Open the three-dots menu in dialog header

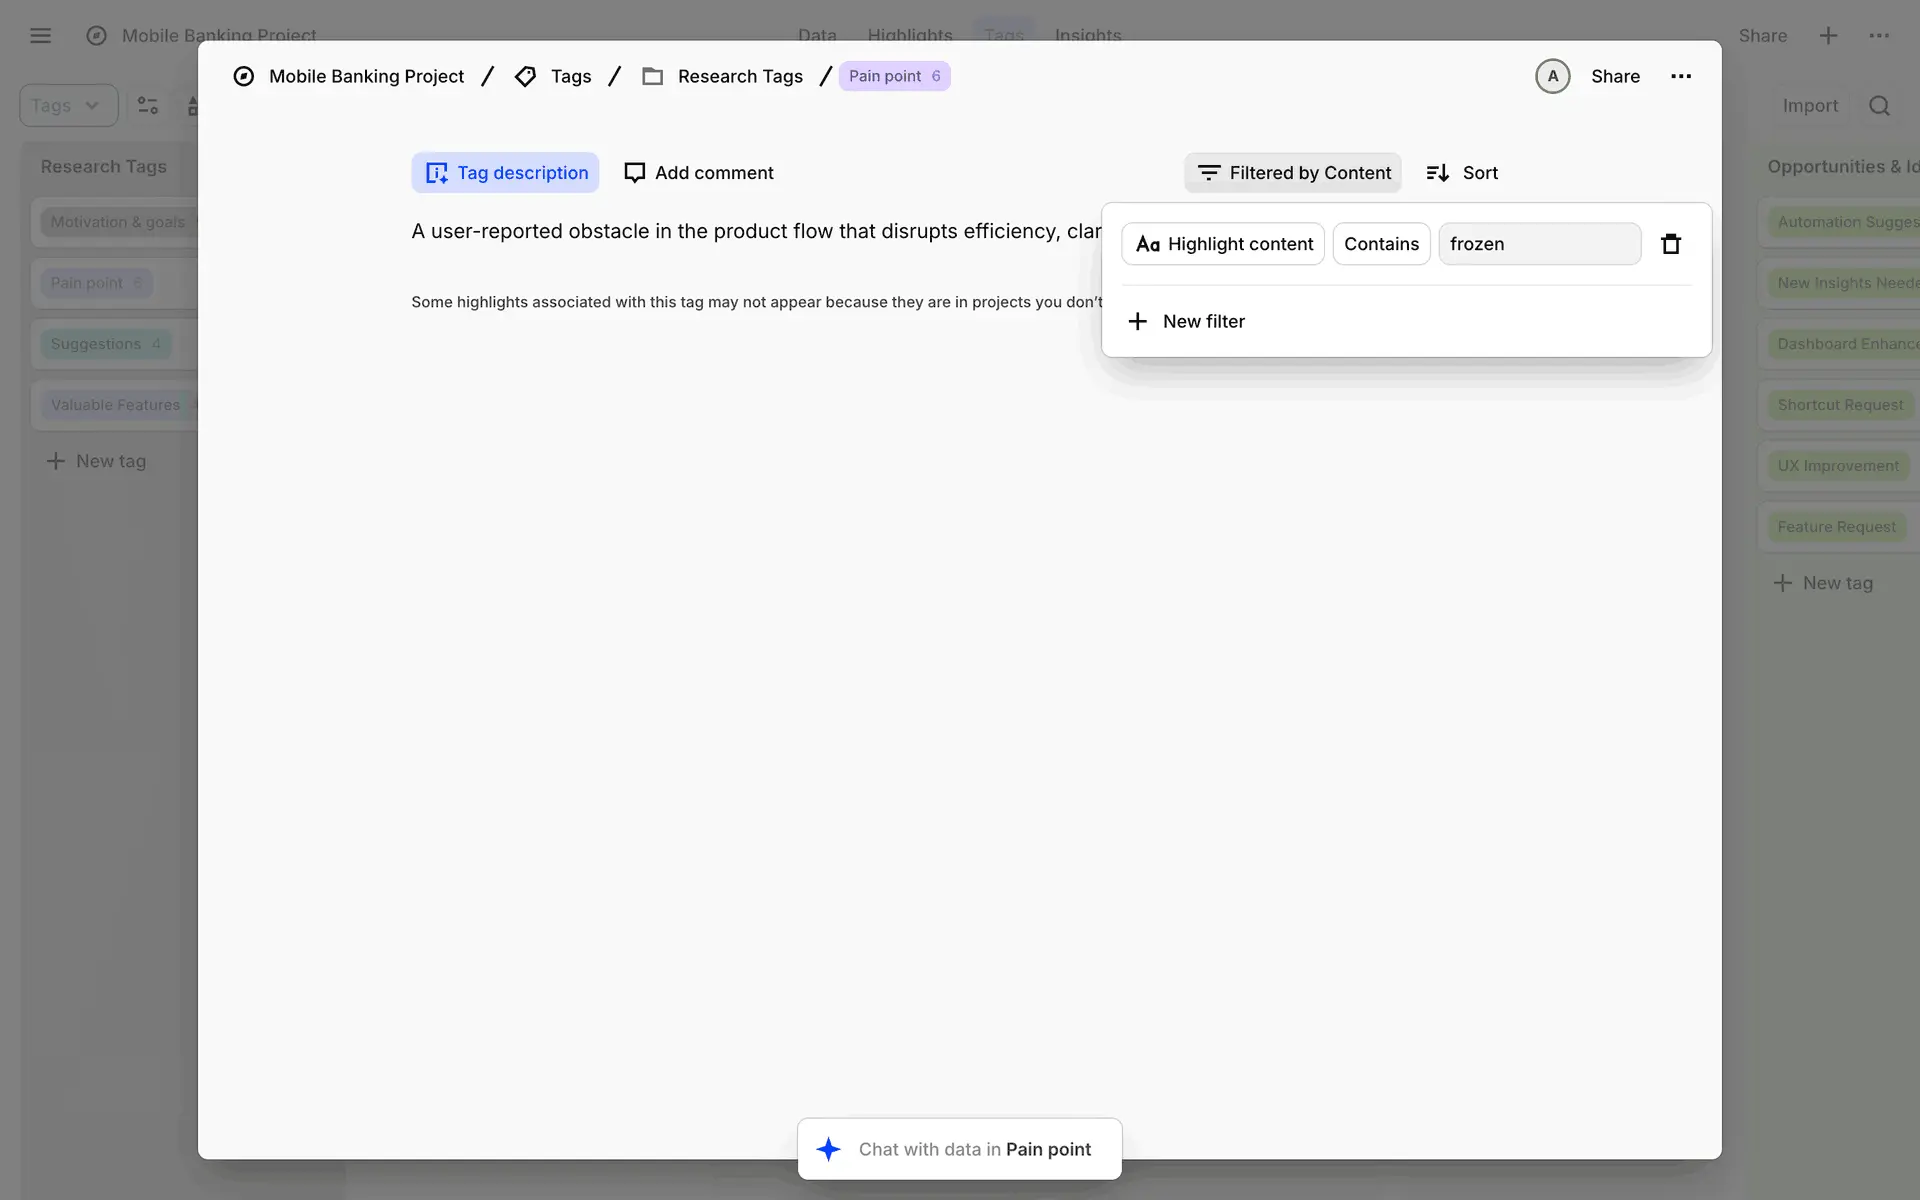tap(1681, 77)
